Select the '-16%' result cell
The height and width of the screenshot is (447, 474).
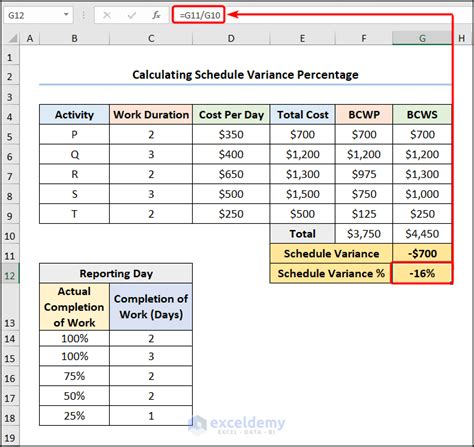422,273
